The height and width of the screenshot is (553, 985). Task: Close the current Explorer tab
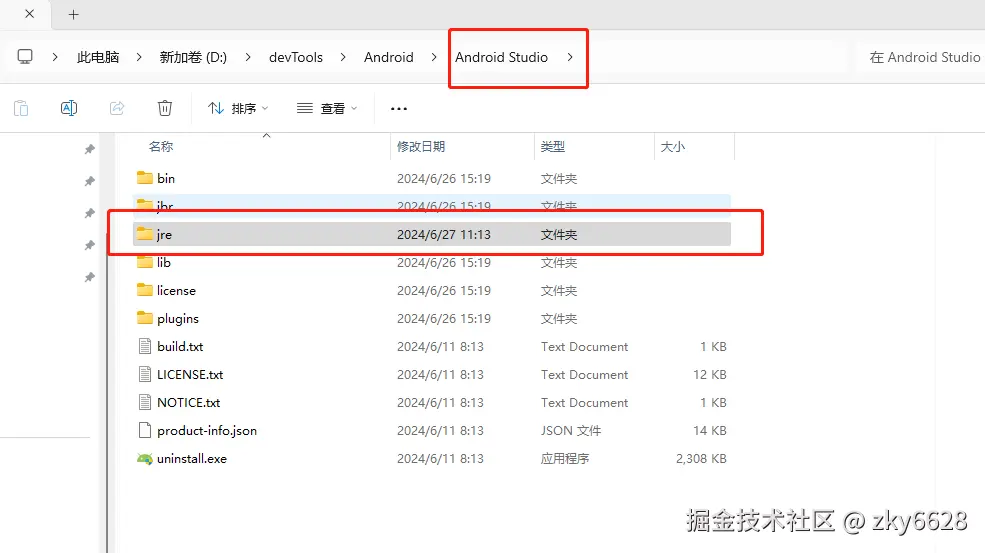click(30, 14)
